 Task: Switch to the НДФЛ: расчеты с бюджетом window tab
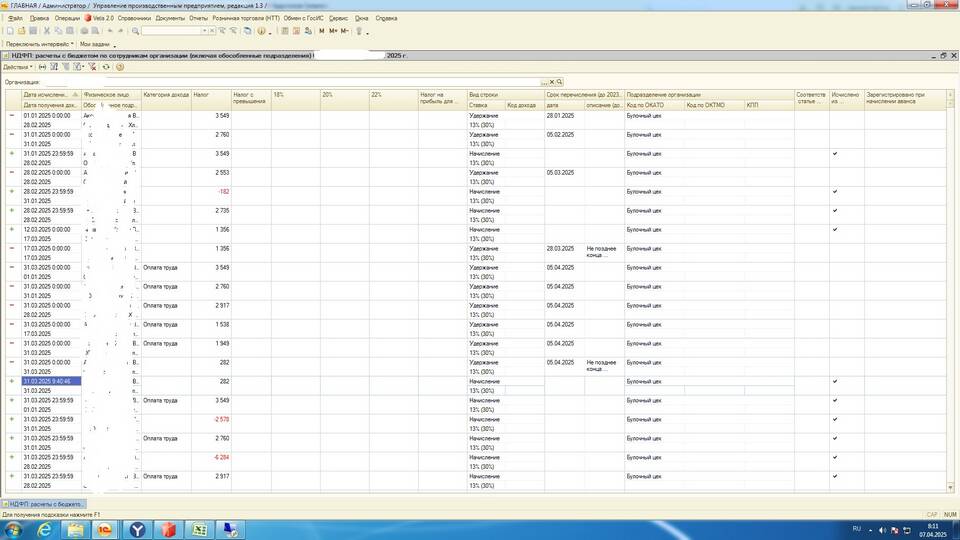tap(43, 504)
